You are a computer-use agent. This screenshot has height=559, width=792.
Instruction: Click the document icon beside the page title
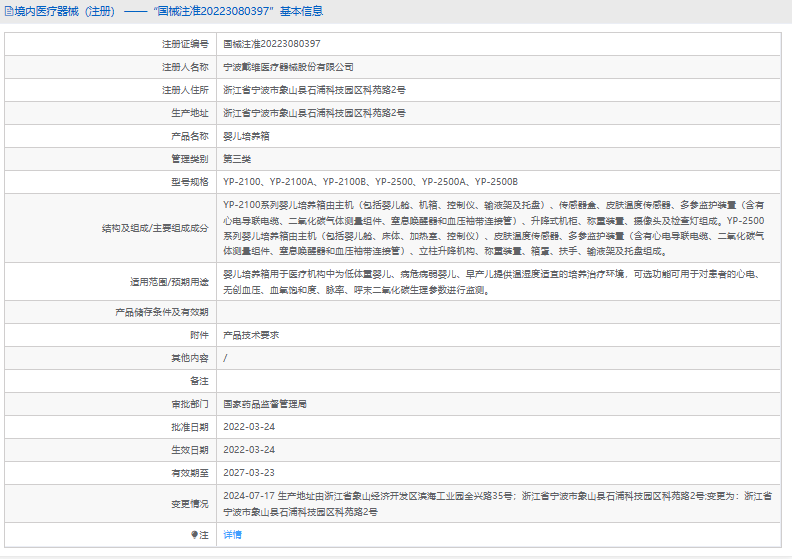tap(8, 11)
